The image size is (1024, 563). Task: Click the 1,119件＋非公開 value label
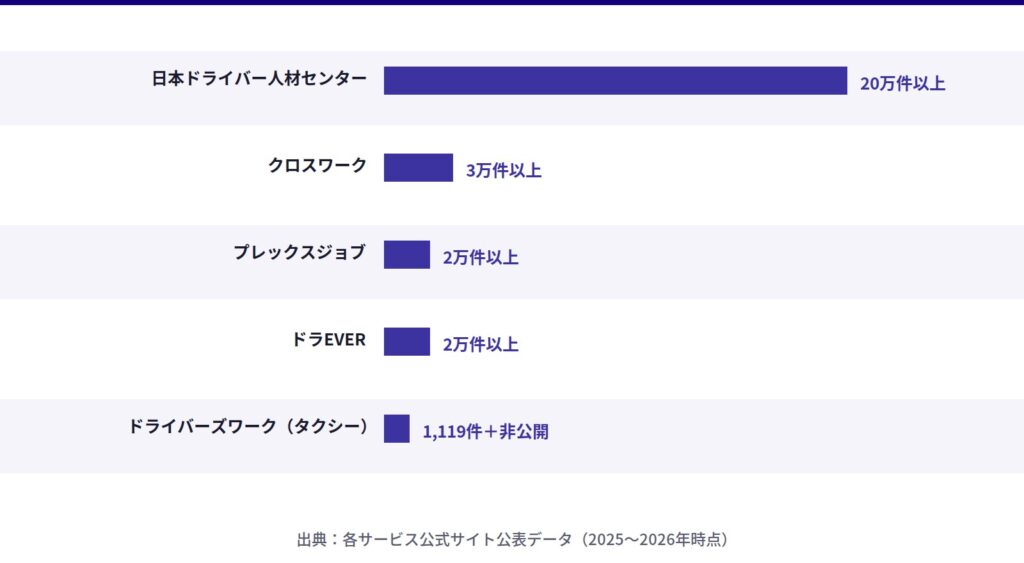485,432
